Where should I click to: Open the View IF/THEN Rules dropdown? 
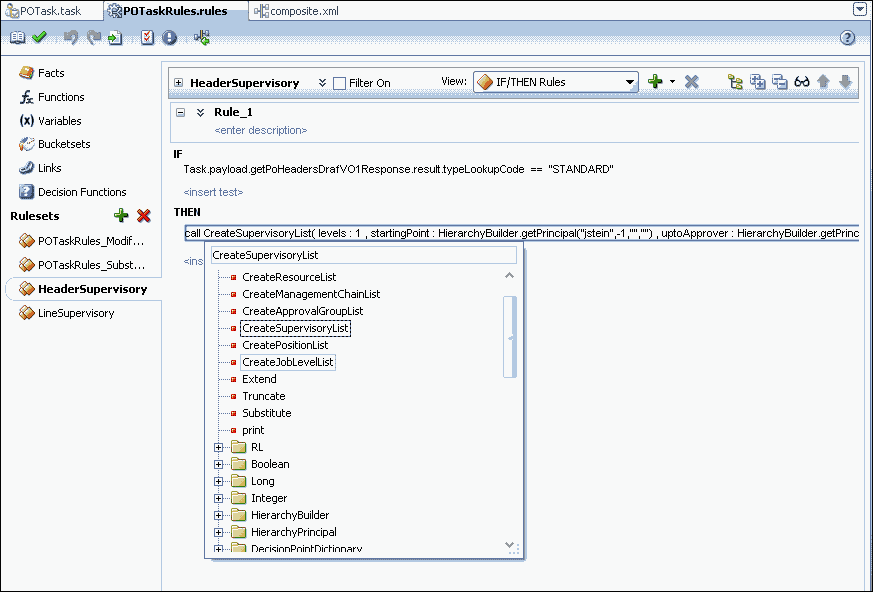click(x=629, y=82)
